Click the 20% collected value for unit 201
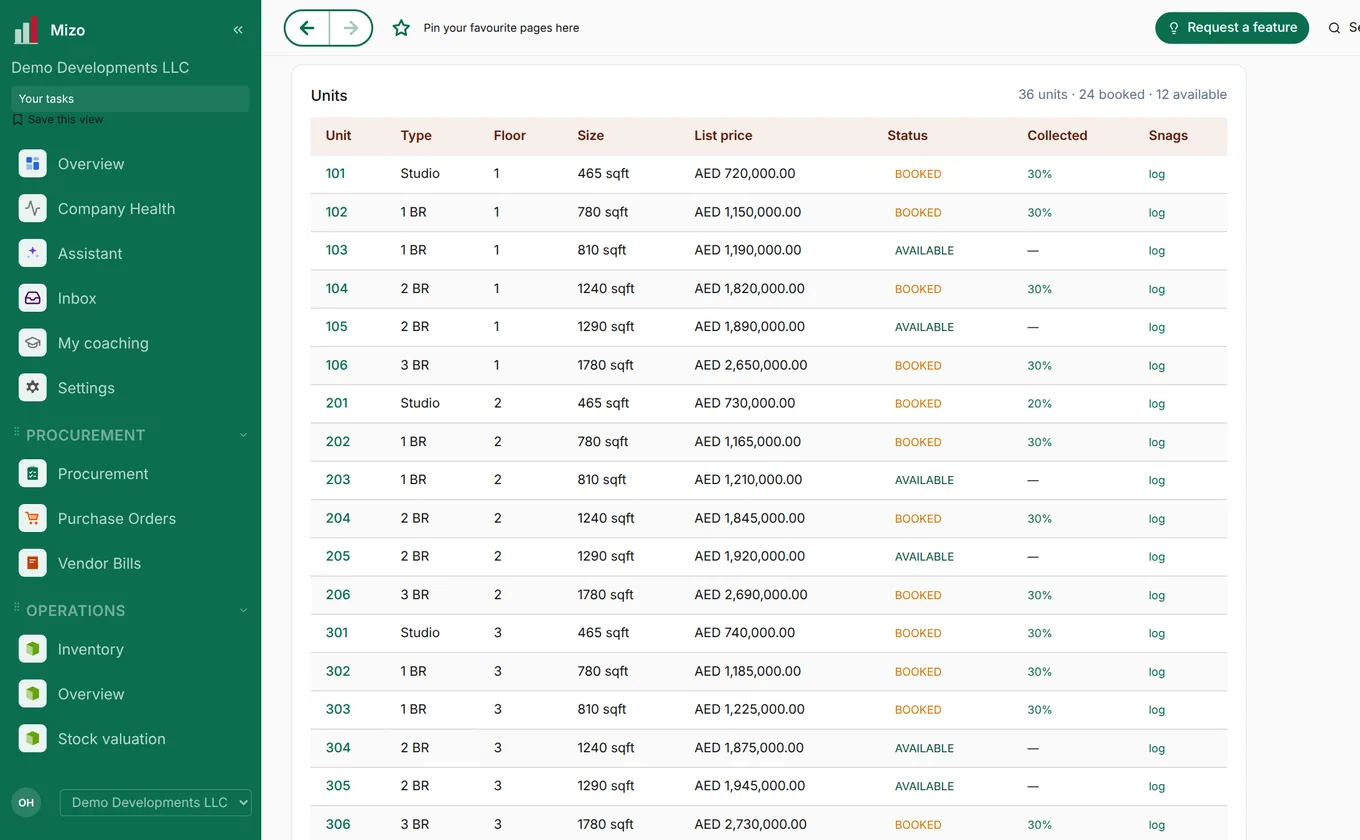Viewport: 1360px width, 840px height. (x=1039, y=404)
